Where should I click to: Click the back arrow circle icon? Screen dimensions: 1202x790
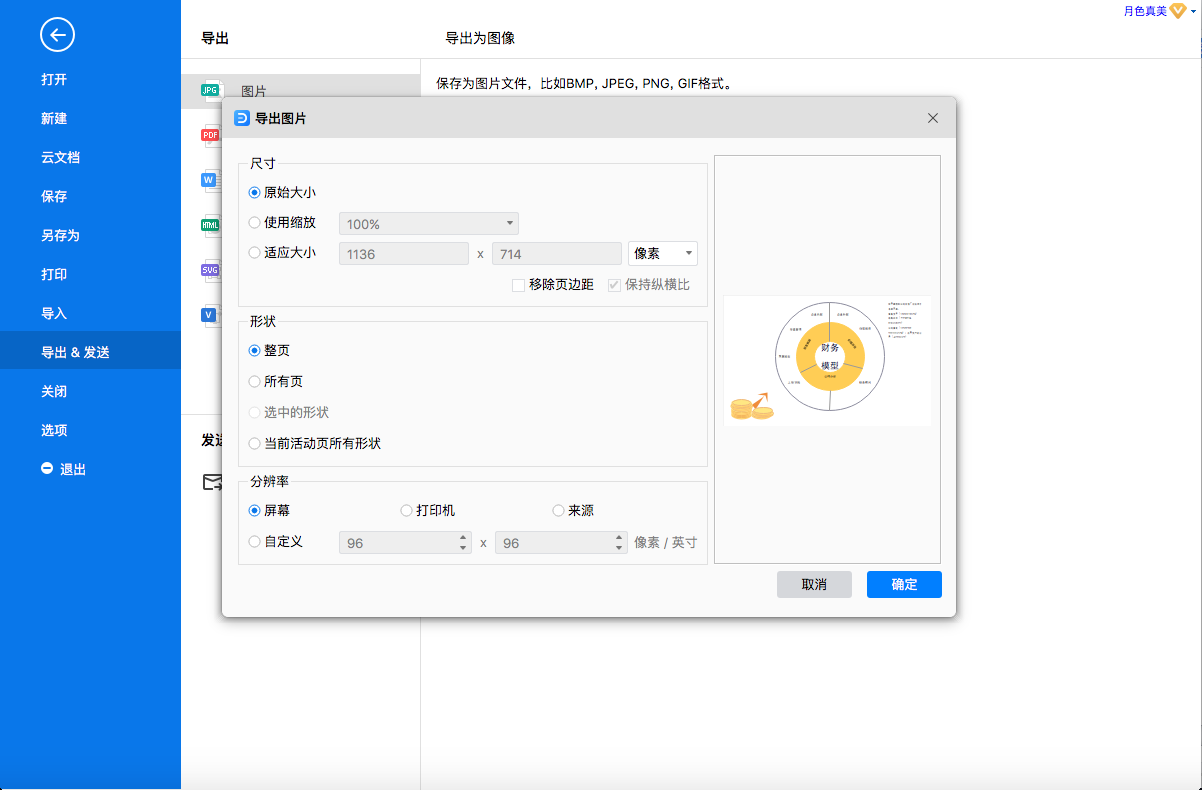[57, 36]
